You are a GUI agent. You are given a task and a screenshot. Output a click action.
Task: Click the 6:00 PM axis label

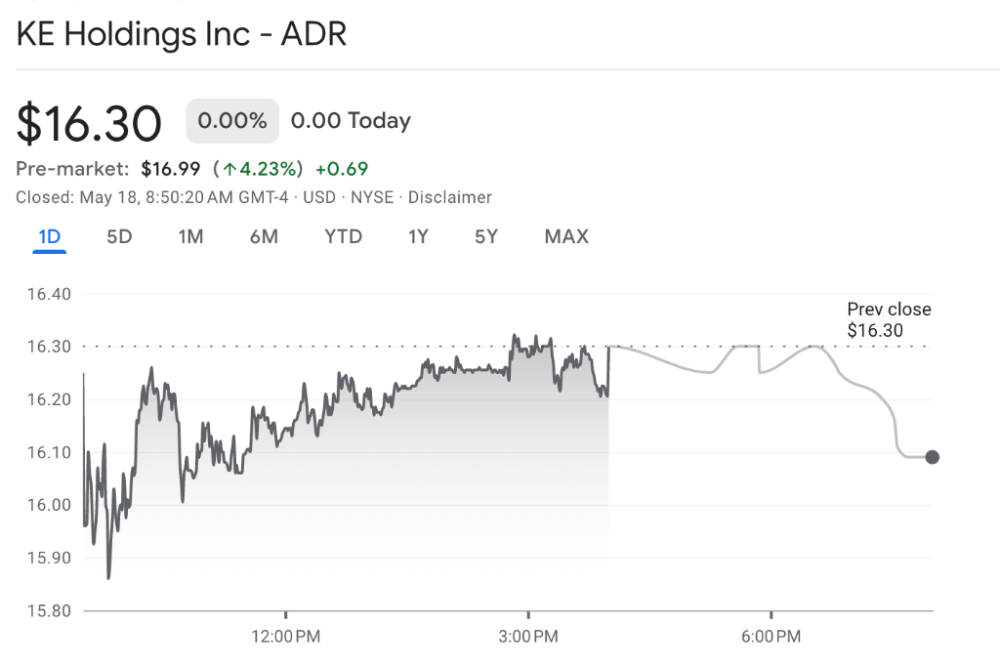771,636
